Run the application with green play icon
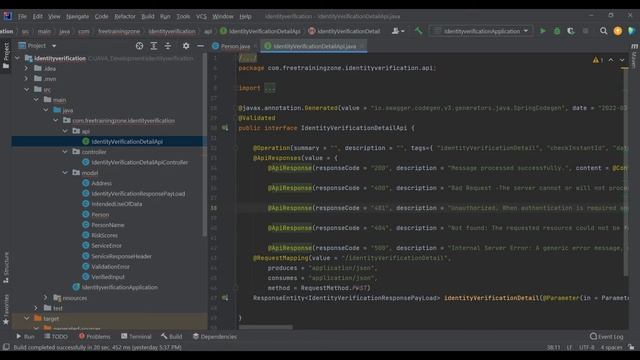The image size is (640, 360). tap(542, 31)
